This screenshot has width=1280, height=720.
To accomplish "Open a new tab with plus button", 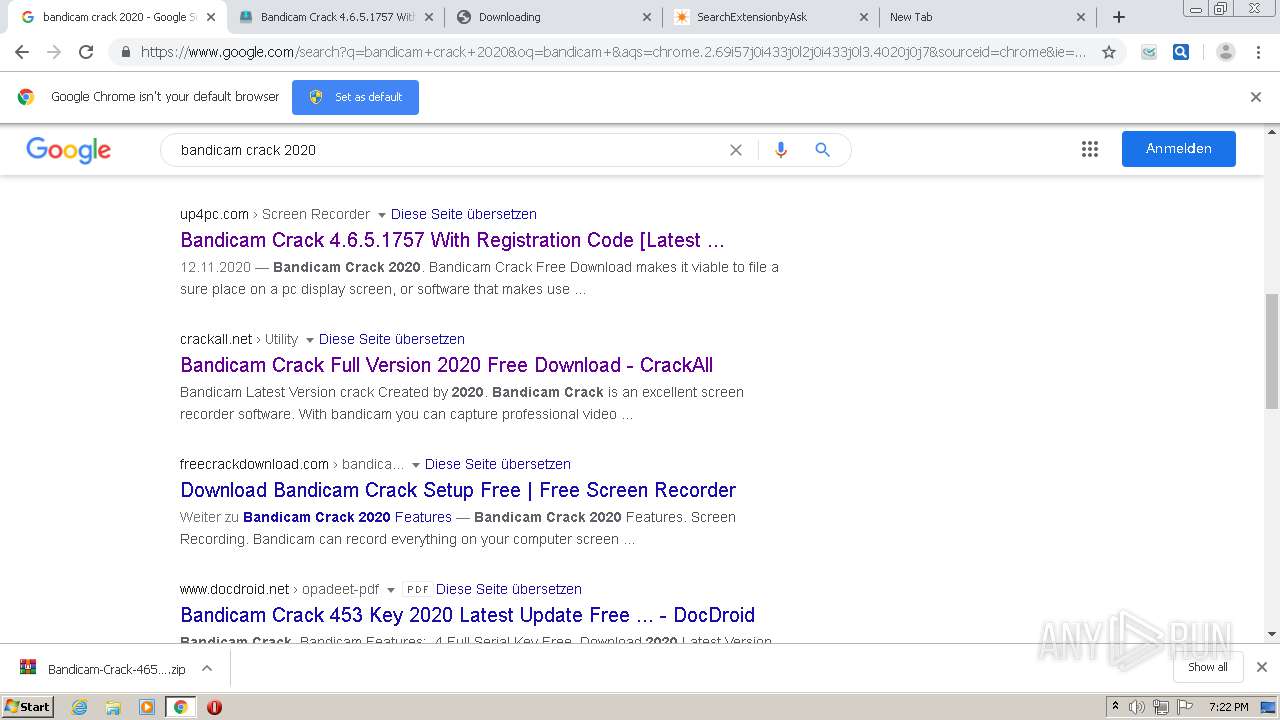I will pyautogui.click(x=1119, y=17).
